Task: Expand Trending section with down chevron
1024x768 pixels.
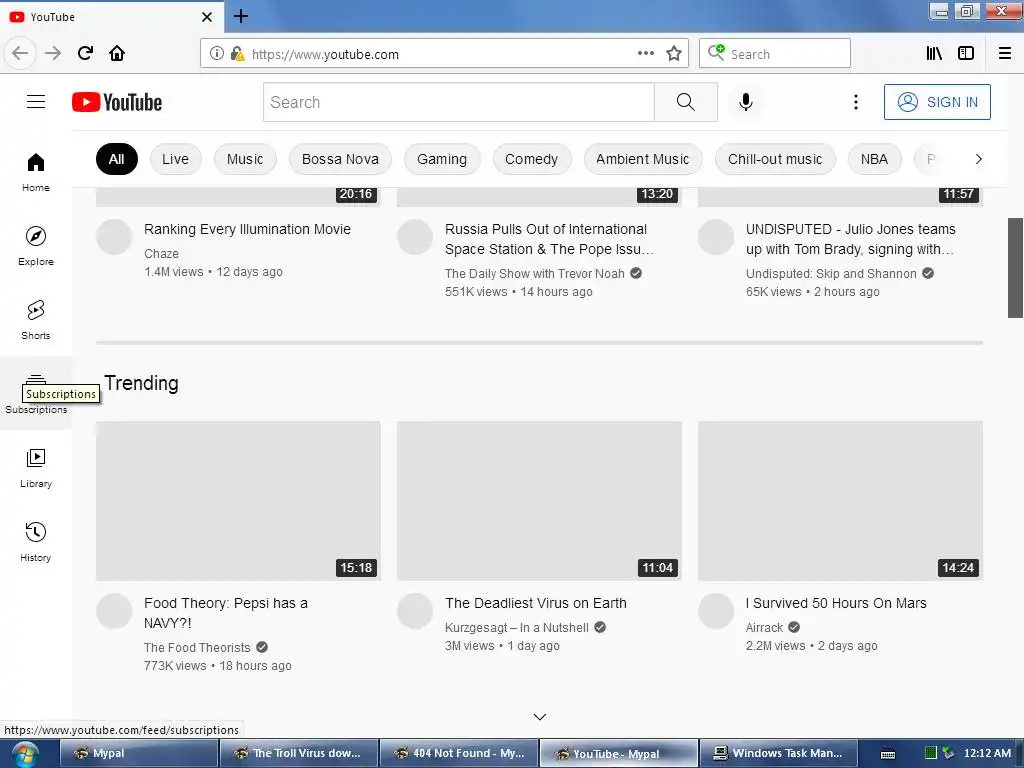Action: coord(539,717)
